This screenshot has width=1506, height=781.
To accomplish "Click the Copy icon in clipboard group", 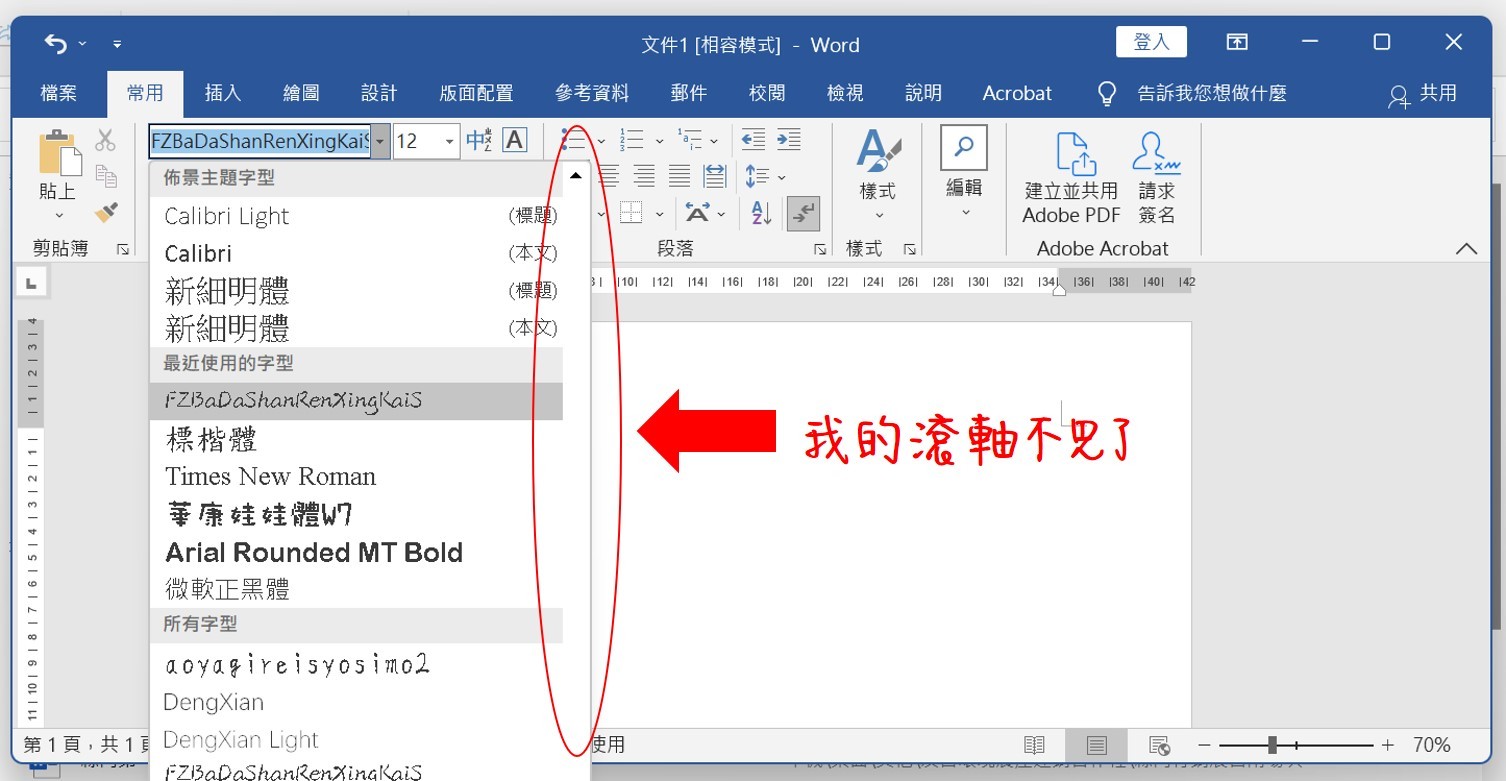I will 106,175.
